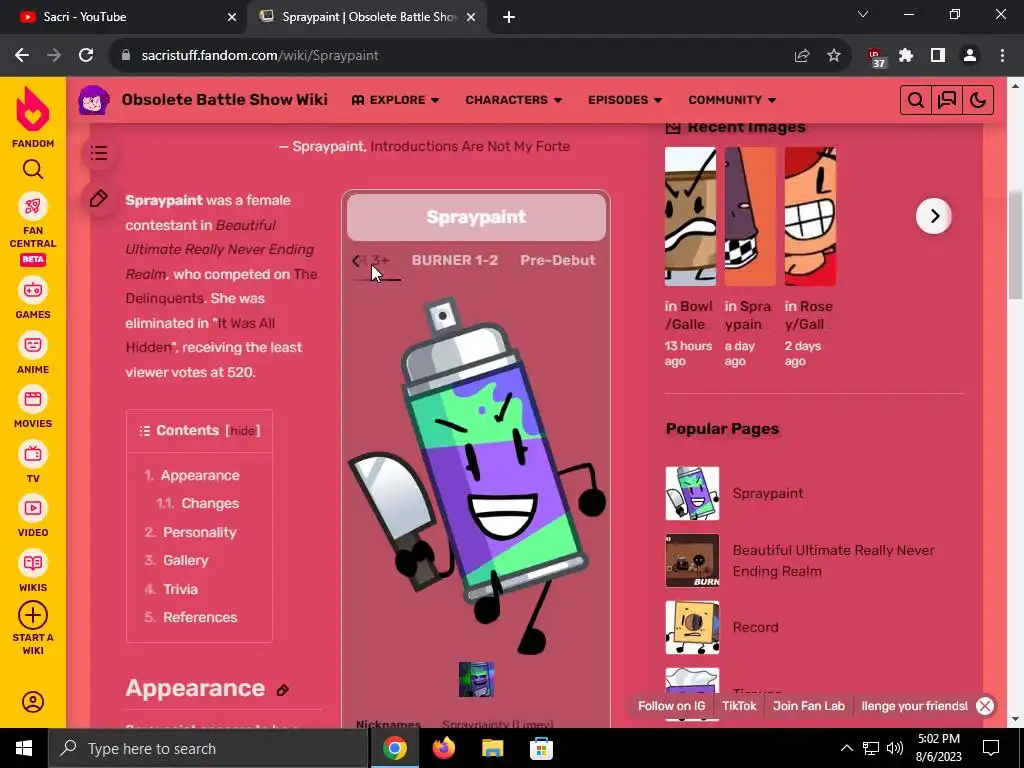Go to the Appearance contents entry
Image resolution: width=1024 pixels, height=768 pixels.
[x=200, y=475]
